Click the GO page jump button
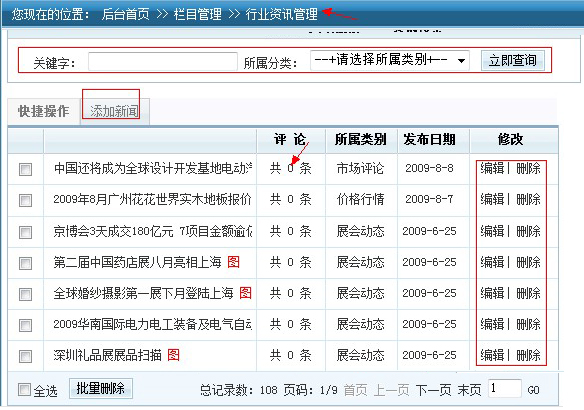 click(533, 390)
